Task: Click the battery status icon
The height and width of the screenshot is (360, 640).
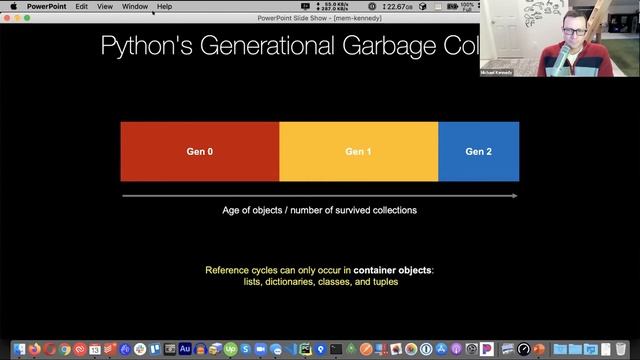Action: (452, 7)
